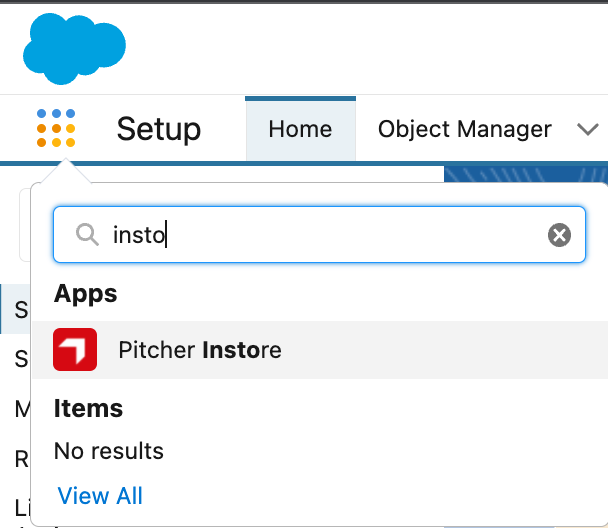Viewport: 608px width, 528px height.
Task: Click the View All link
Action: click(x=100, y=496)
